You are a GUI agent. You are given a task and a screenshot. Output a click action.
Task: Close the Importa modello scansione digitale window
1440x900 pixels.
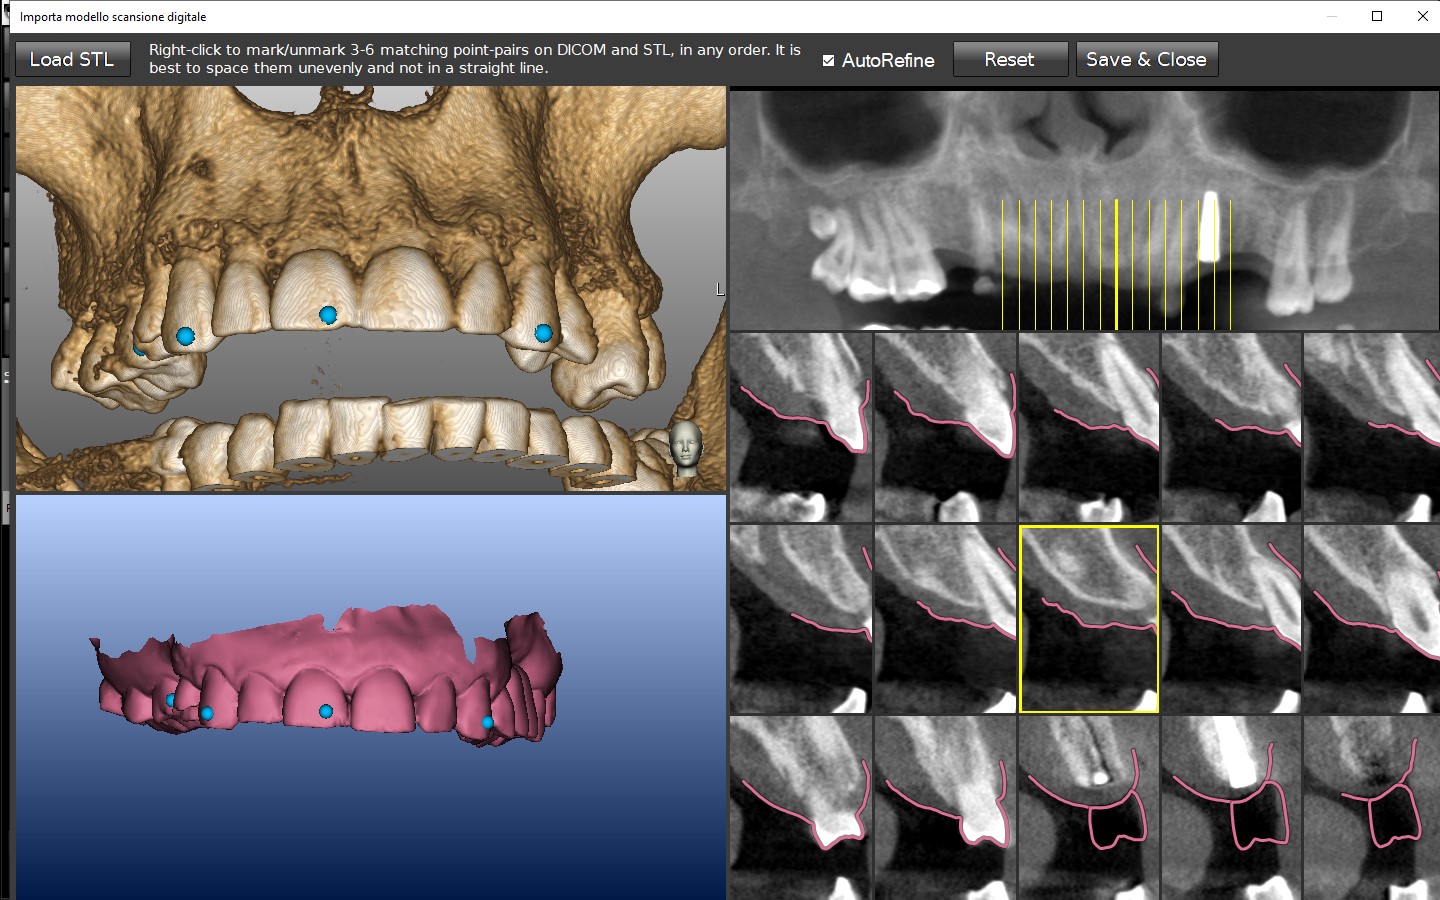[1422, 16]
